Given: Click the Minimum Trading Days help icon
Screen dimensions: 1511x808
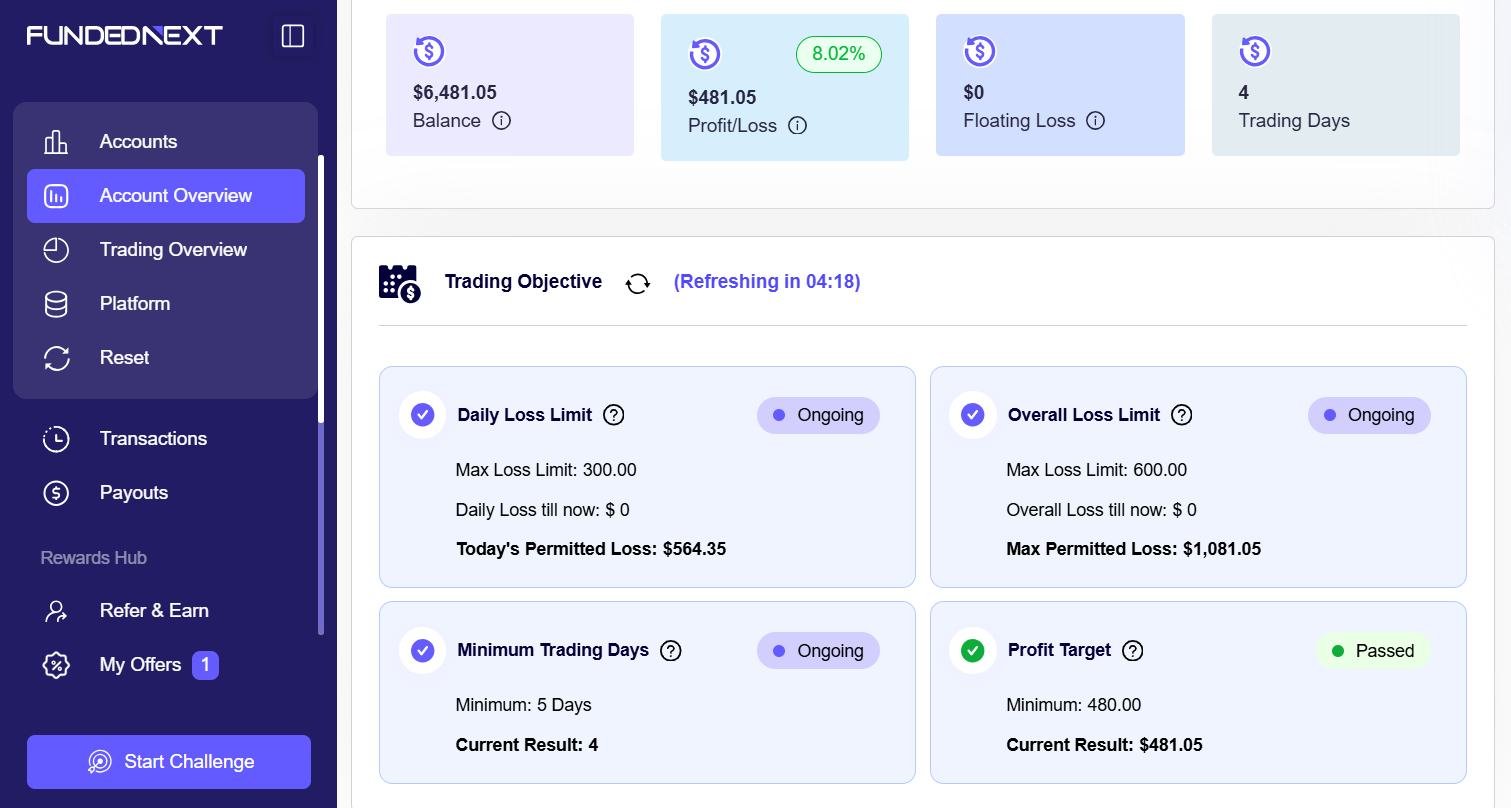Looking at the screenshot, I should pos(671,651).
